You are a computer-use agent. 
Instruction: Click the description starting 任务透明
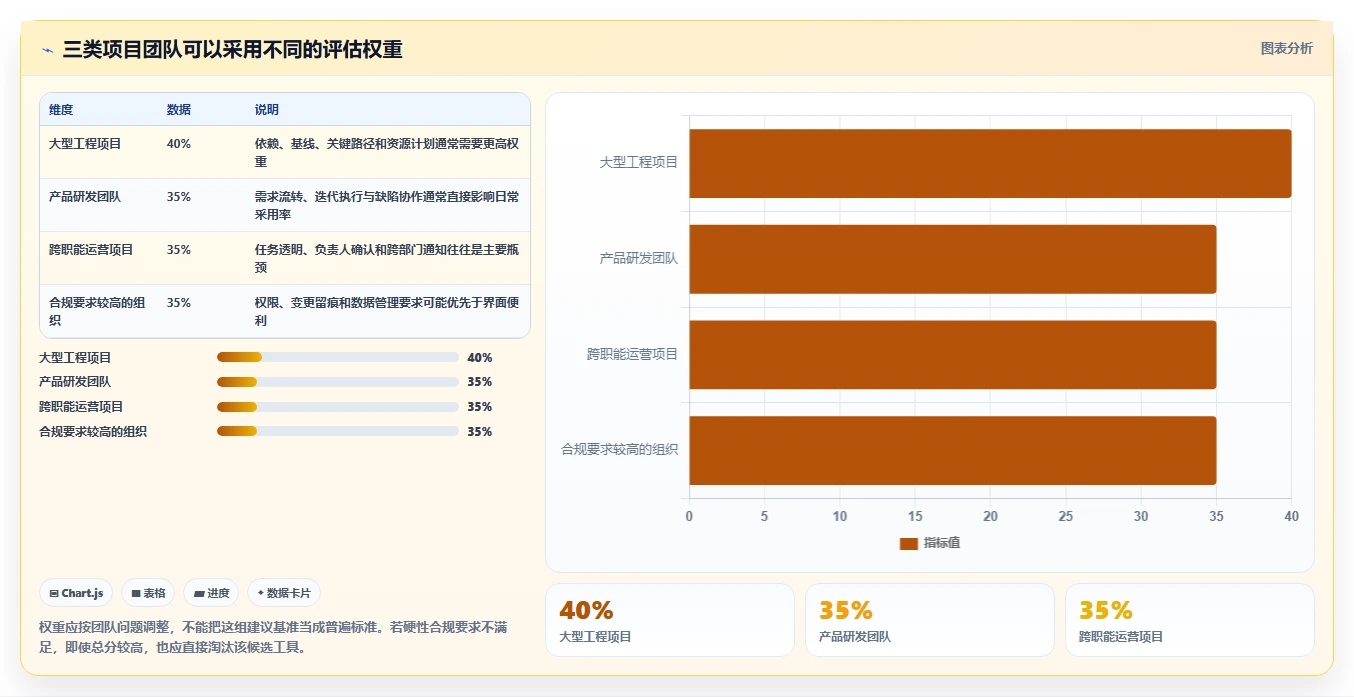point(387,259)
